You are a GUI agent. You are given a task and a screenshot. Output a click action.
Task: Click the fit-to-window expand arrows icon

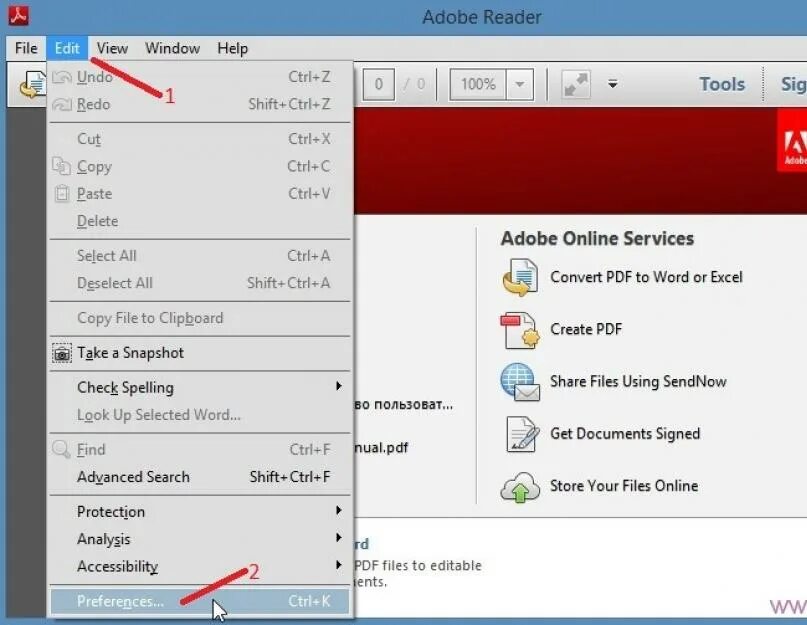coord(575,84)
